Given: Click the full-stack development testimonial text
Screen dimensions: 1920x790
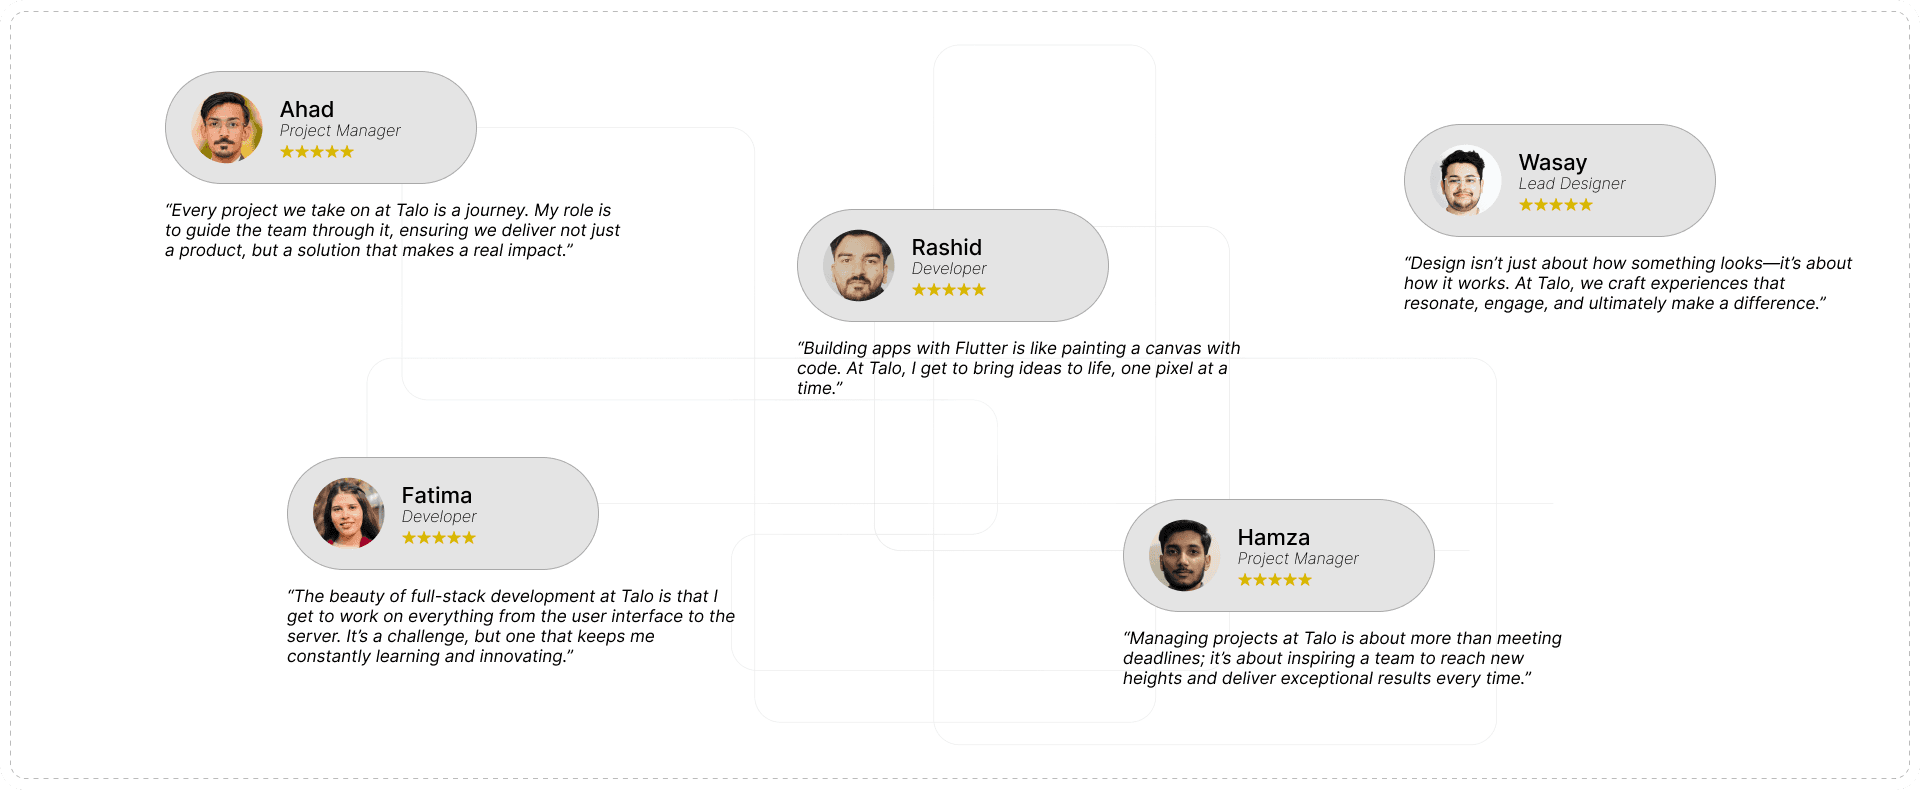Looking at the screenshot, I should tap(510, 626).
